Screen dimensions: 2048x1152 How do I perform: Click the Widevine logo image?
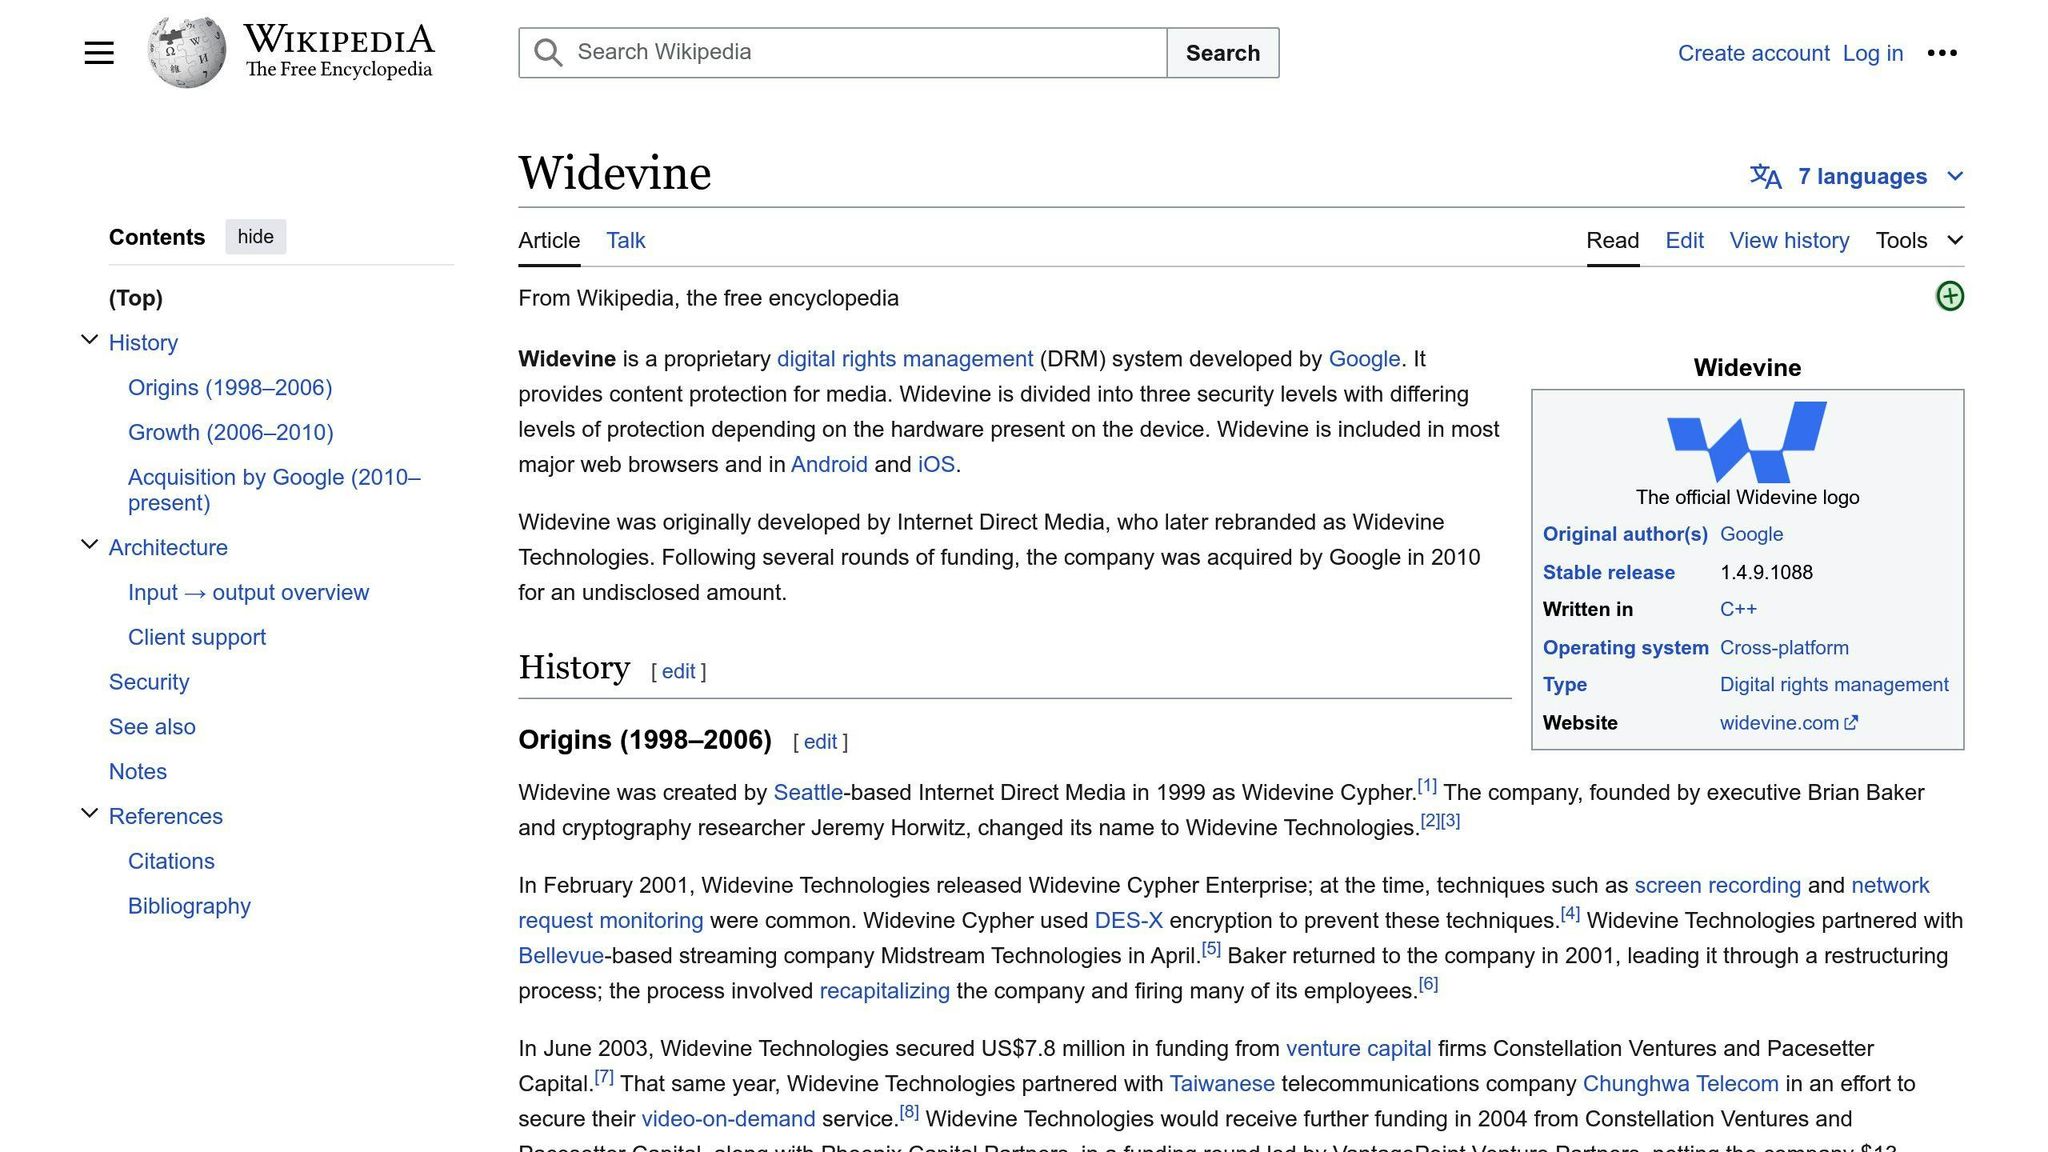(x=1746, y=441)
